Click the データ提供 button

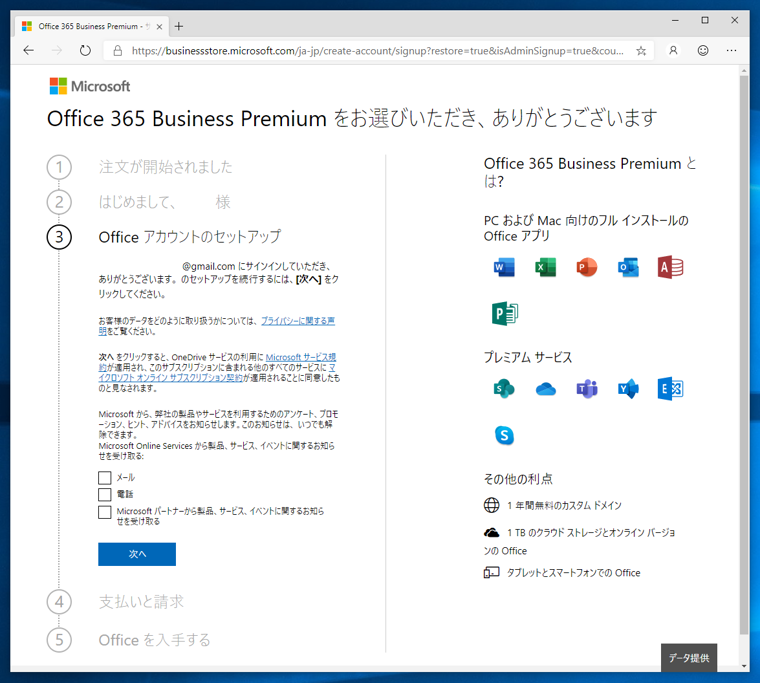pyautogui.click(x=689, y=658)
